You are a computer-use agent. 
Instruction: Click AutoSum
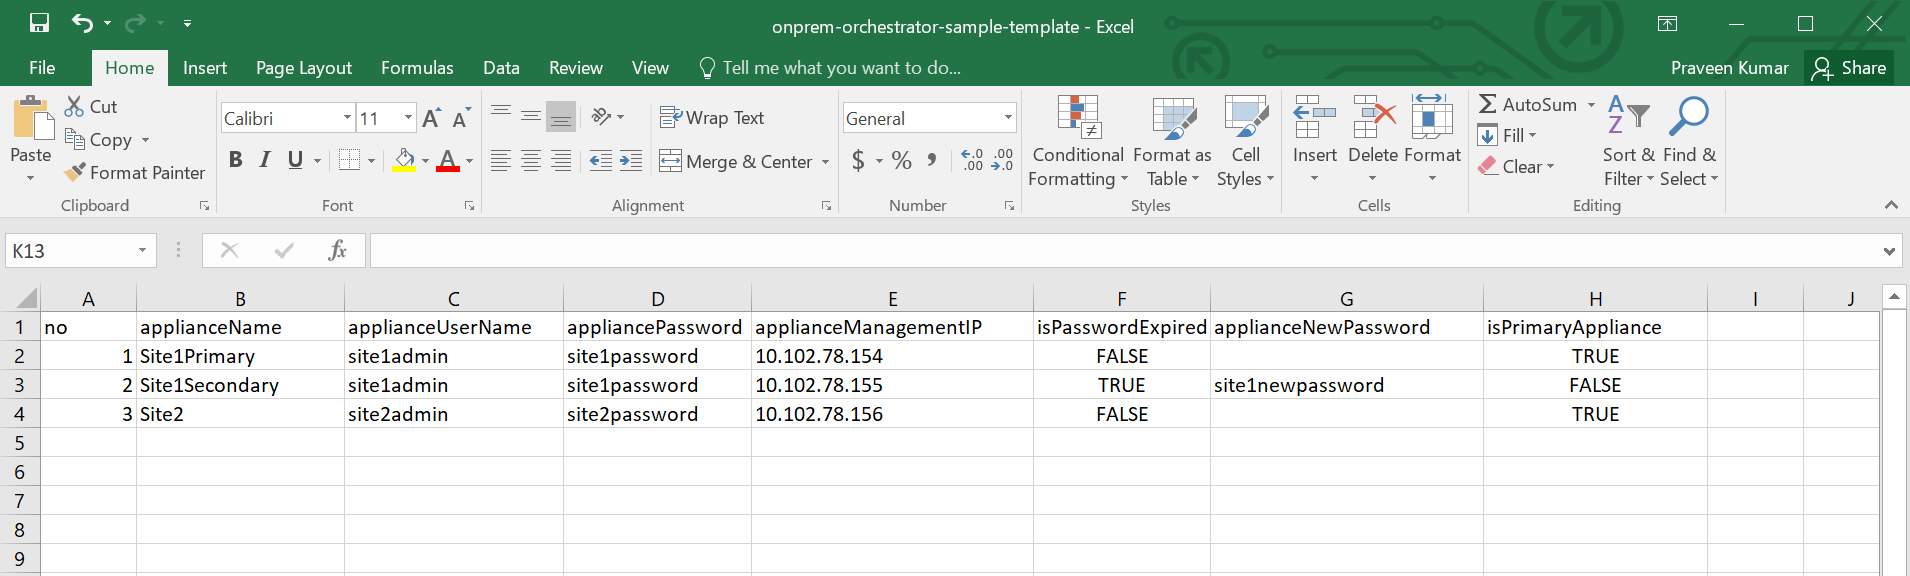[x=1527, y=105]
